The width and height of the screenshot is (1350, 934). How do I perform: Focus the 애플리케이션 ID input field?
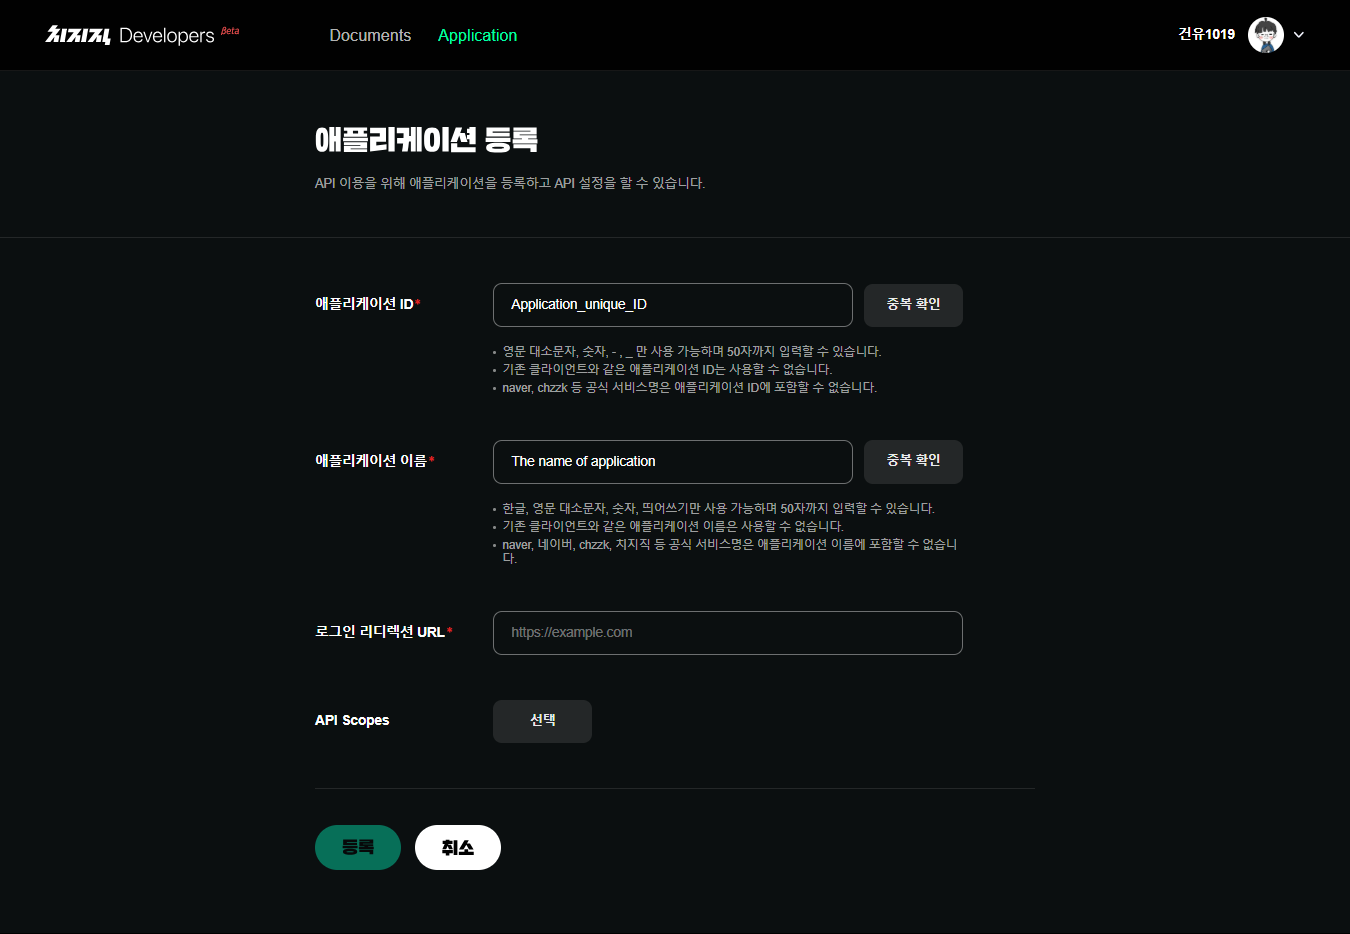tap(673, 305)
